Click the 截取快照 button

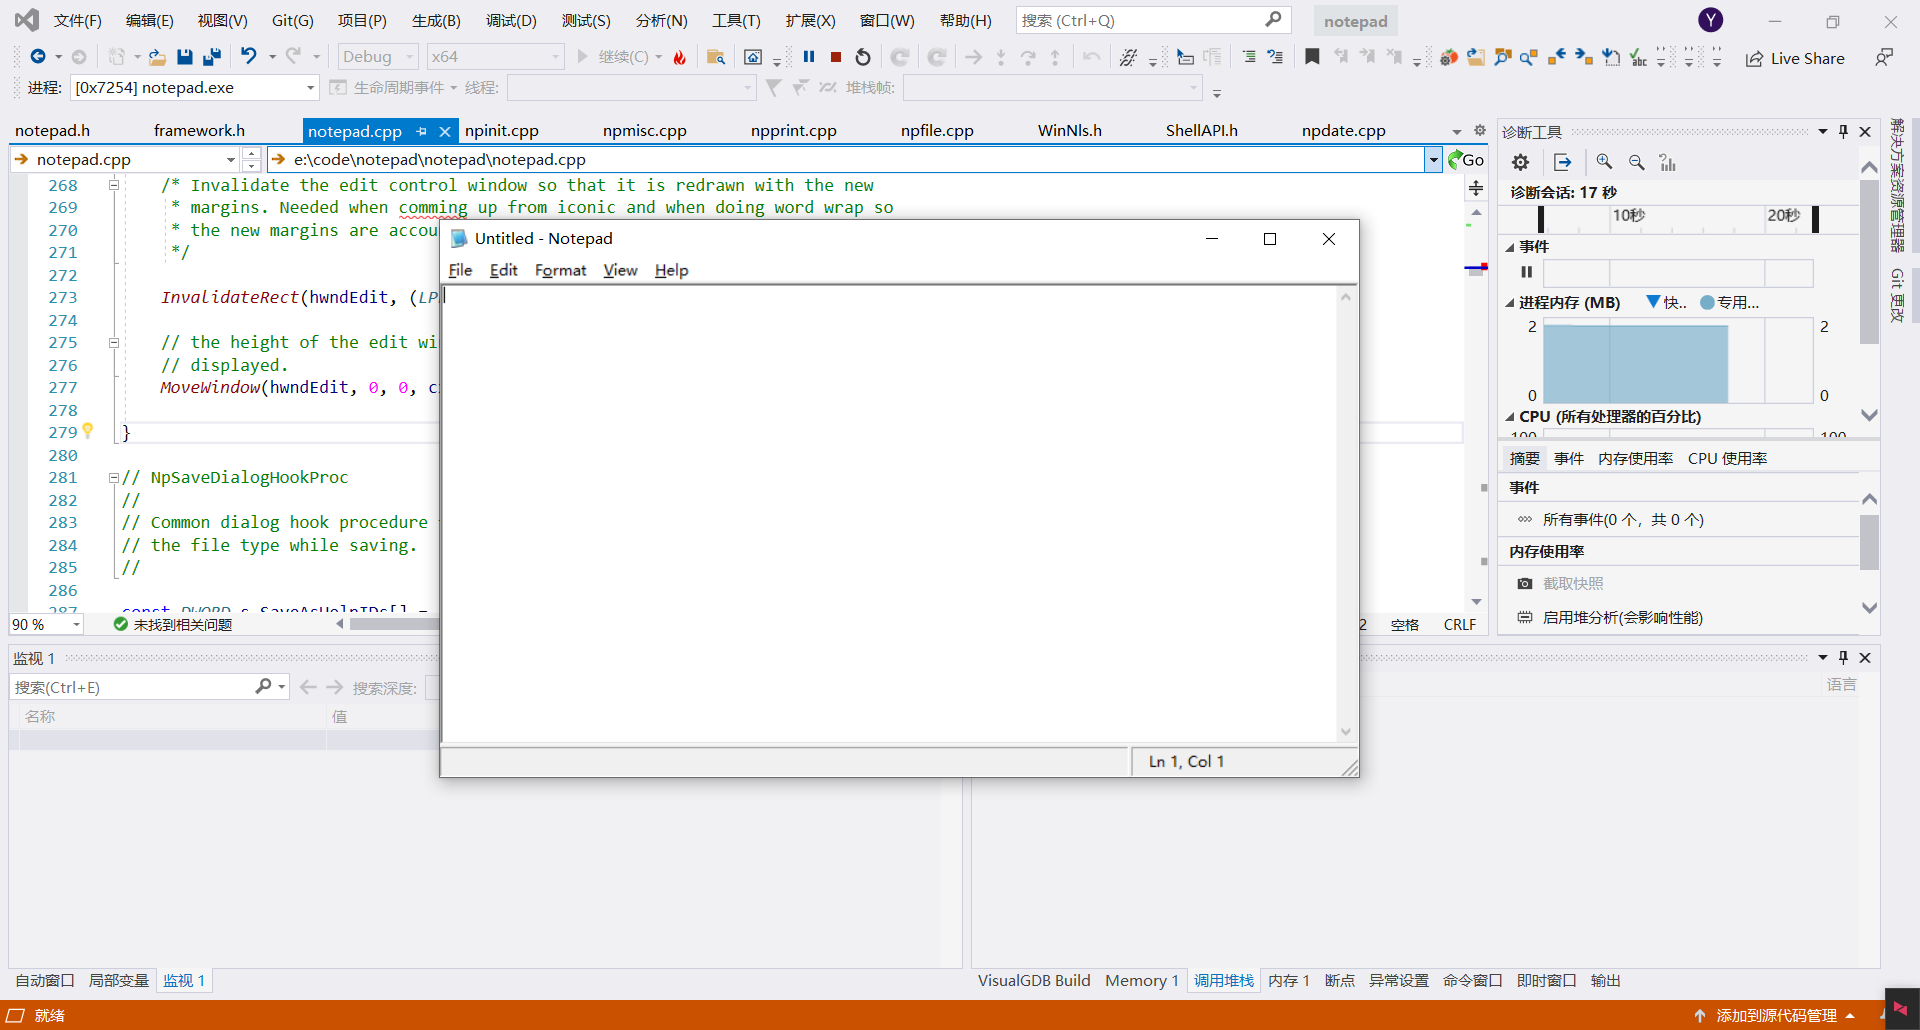pyautogui.click(x=1573, y=582)
